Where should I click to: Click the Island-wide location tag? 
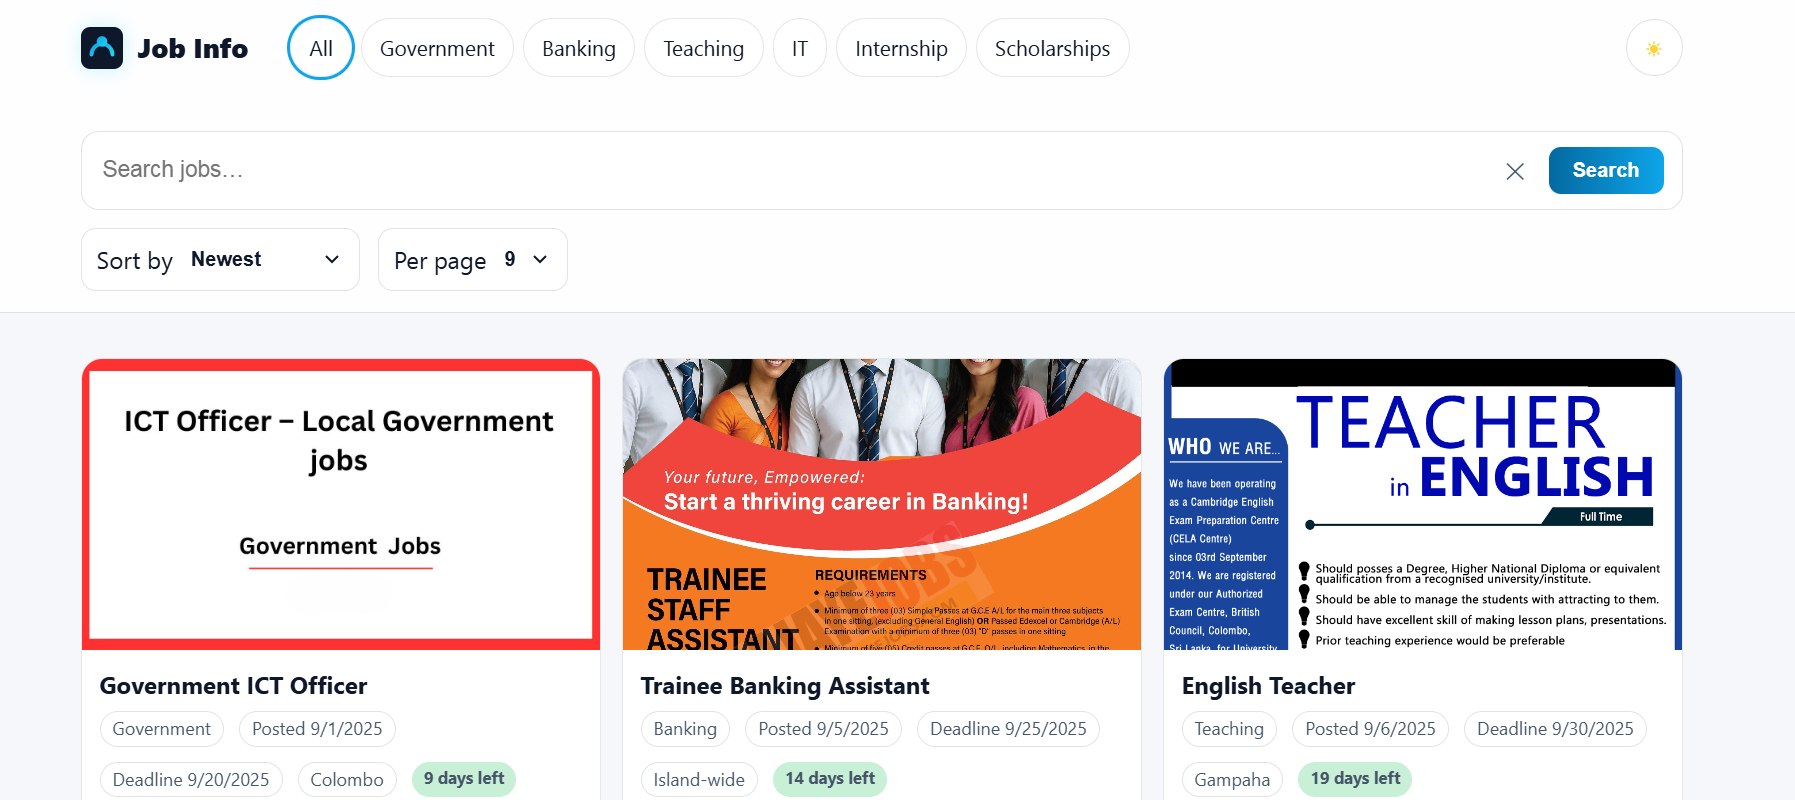[699, 780]
